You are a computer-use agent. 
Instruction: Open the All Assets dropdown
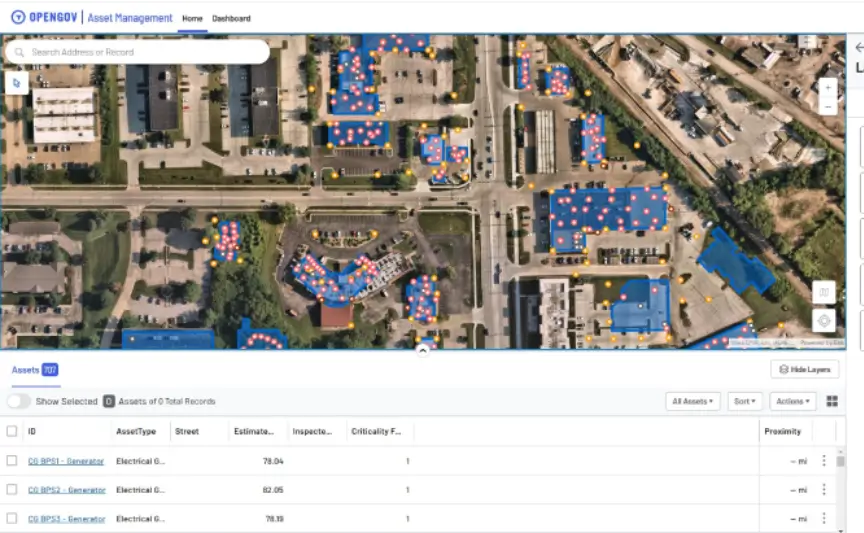(693, 401)
